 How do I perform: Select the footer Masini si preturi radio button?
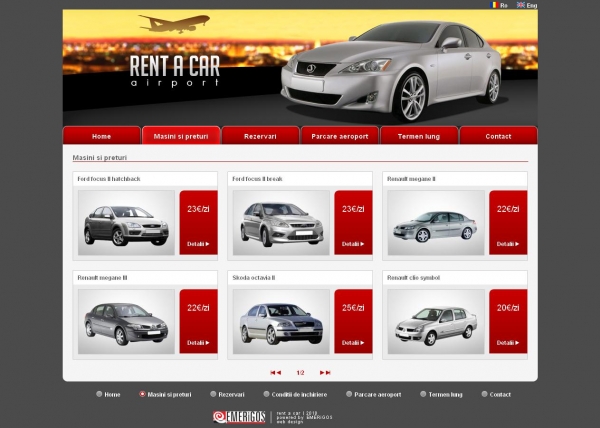[x=142, y=394]
